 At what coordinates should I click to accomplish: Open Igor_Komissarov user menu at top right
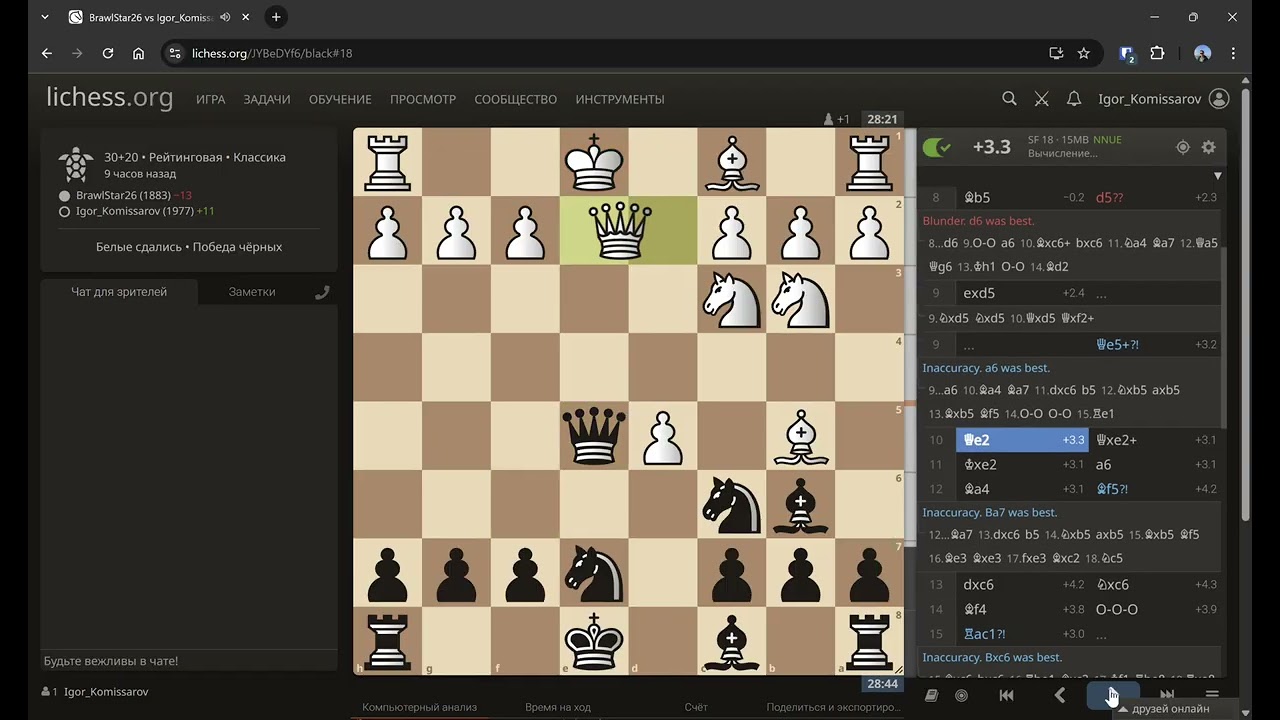click(x=1163, y=99)
